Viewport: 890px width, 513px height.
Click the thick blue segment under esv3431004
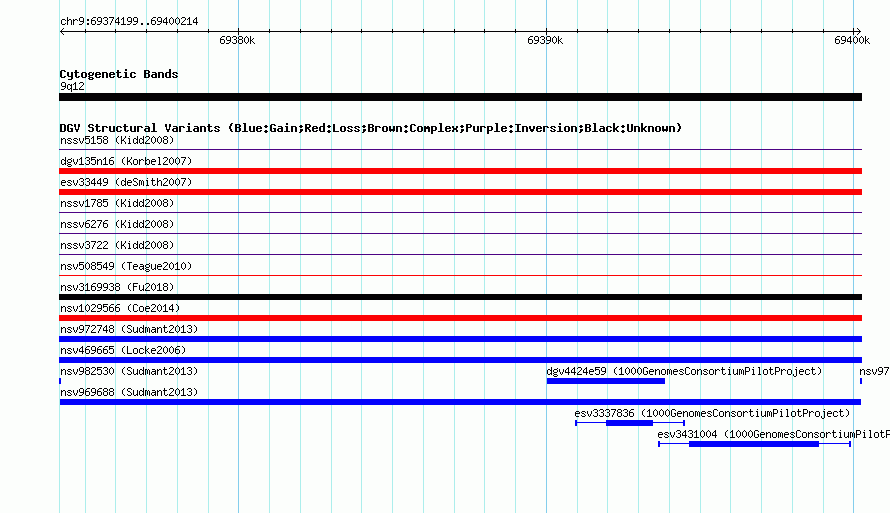(754, 444)
